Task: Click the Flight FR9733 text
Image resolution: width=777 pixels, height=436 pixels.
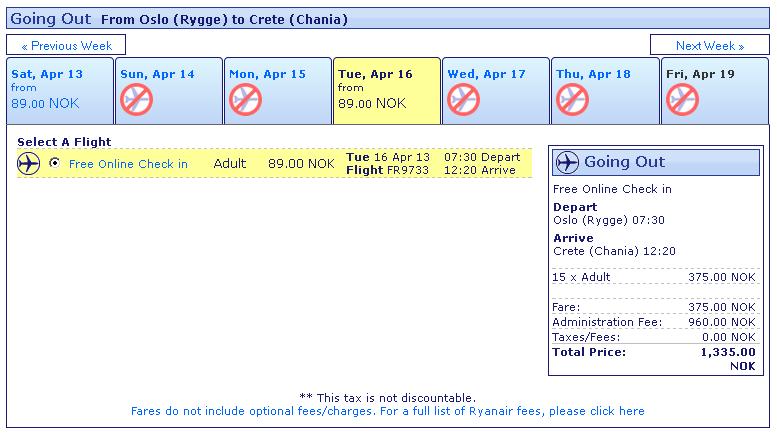Action: point(388,170)
